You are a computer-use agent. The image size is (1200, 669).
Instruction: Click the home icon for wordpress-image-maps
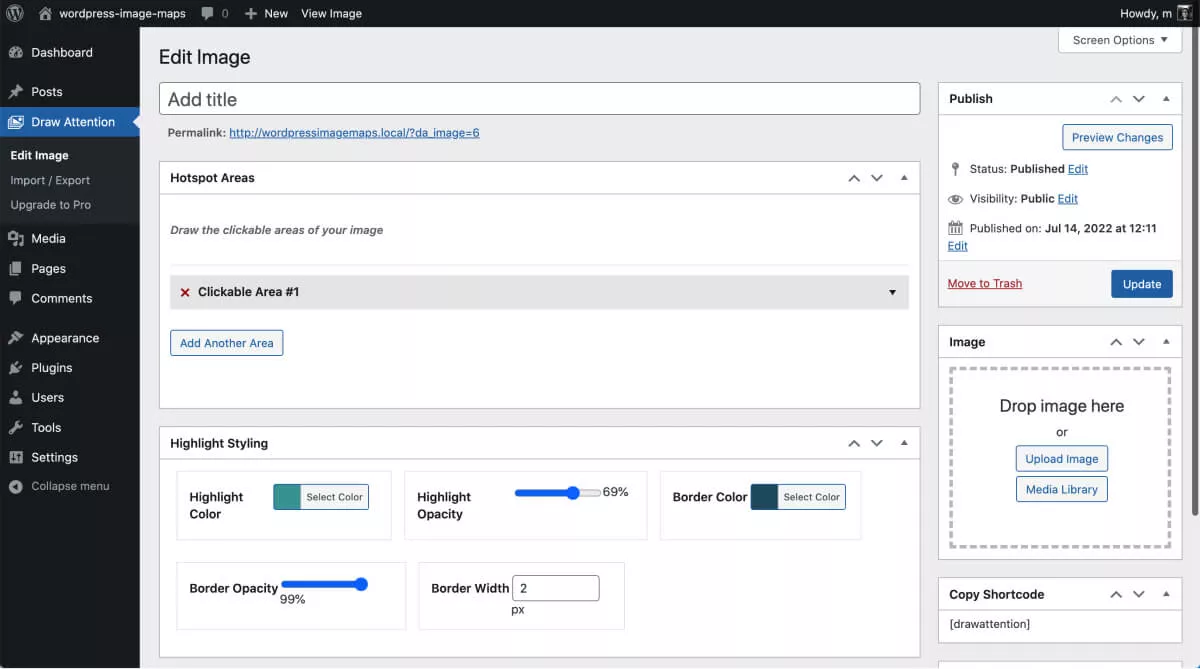[45, 13]
